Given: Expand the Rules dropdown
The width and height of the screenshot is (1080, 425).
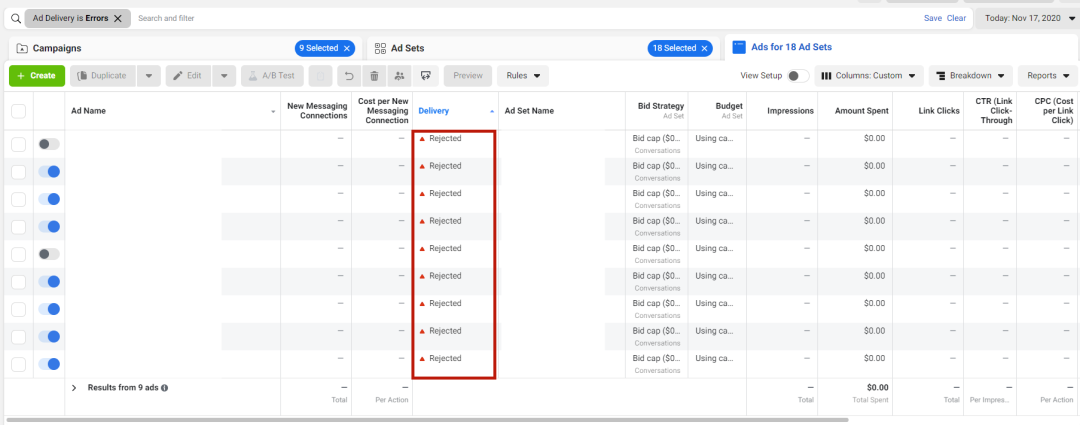Looking at the screenshot, I should [x=523, y=75].
